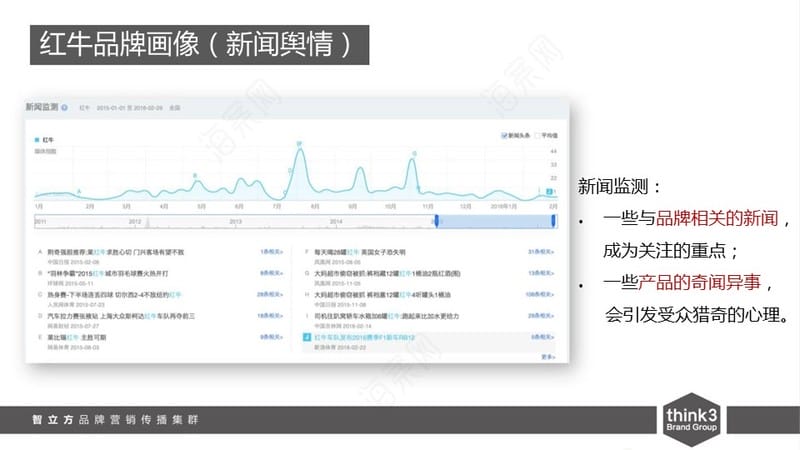
Task: Open highlighted news item J 红牛车队发布
Action: (x=365, y=338)
